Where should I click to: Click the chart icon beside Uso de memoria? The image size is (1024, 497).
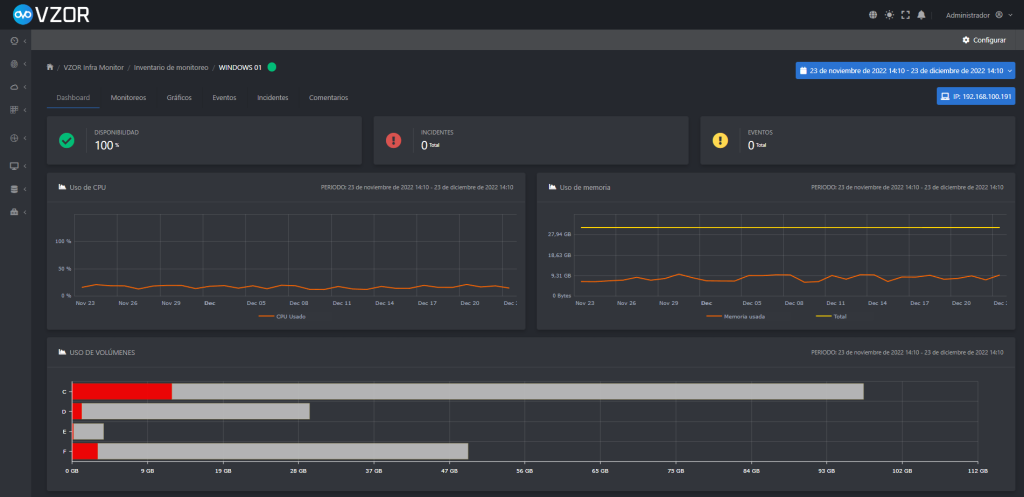[552, 187]
